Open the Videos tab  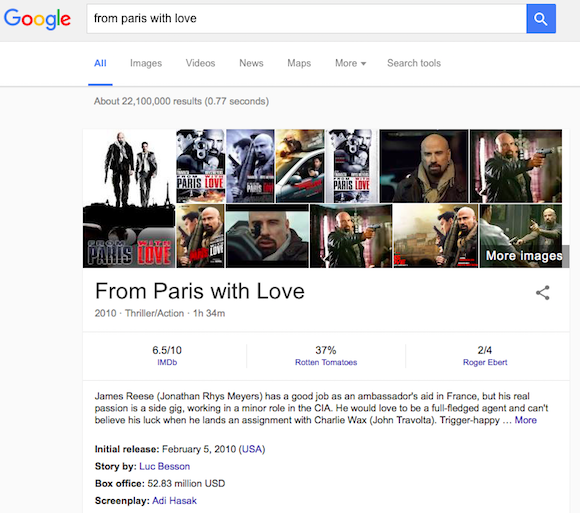click(200, 63)
